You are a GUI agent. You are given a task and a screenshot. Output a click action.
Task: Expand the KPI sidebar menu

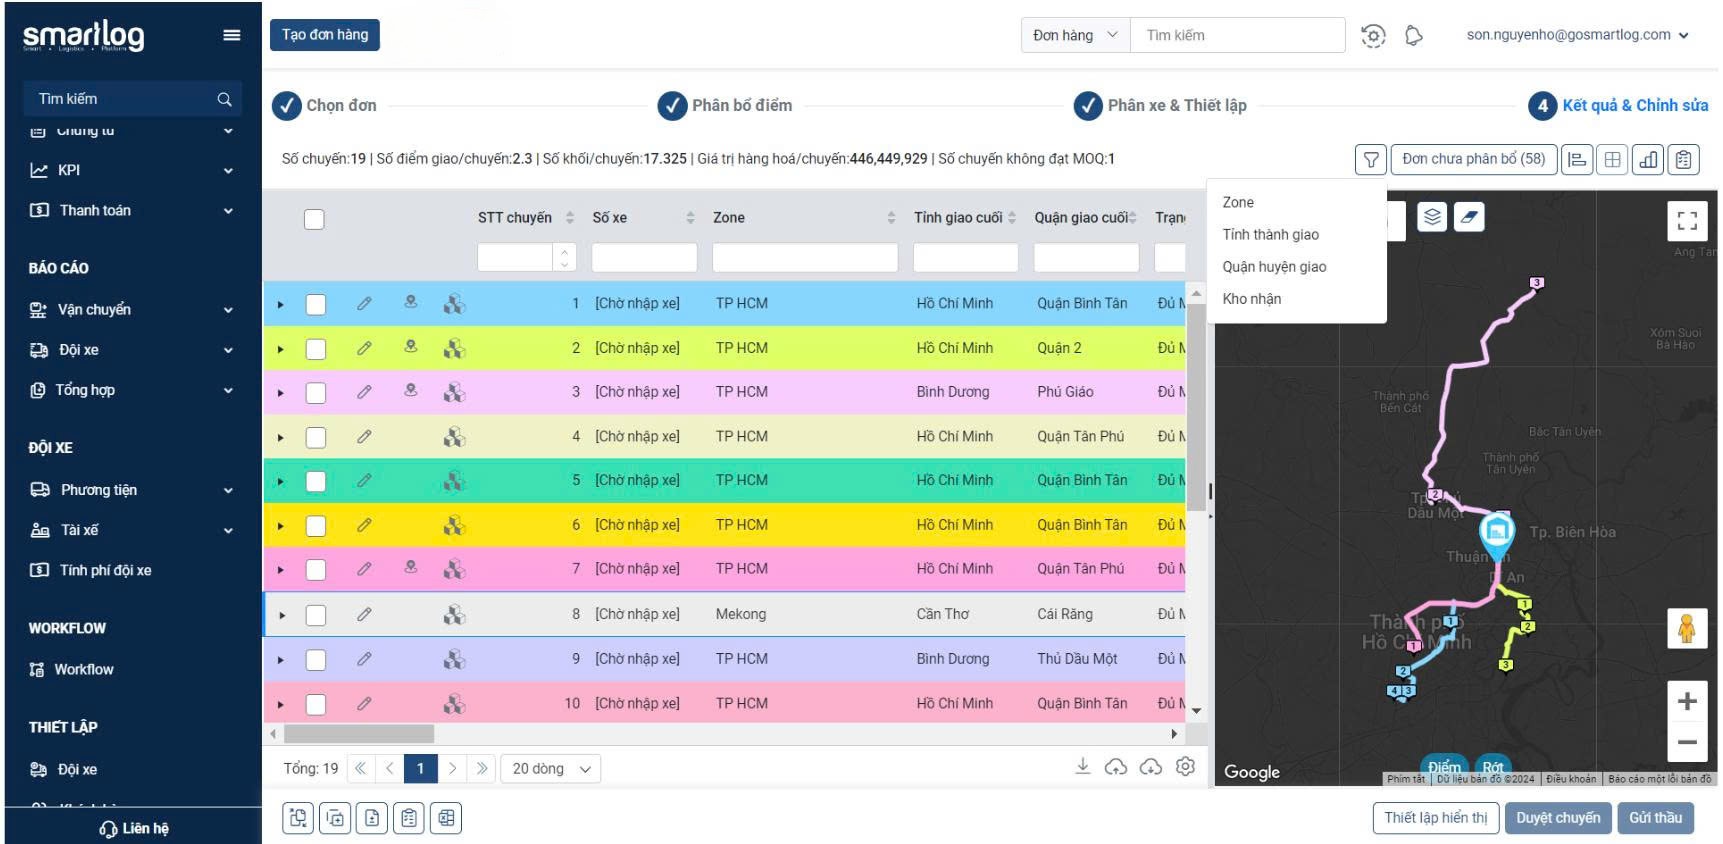pos(131,170)
